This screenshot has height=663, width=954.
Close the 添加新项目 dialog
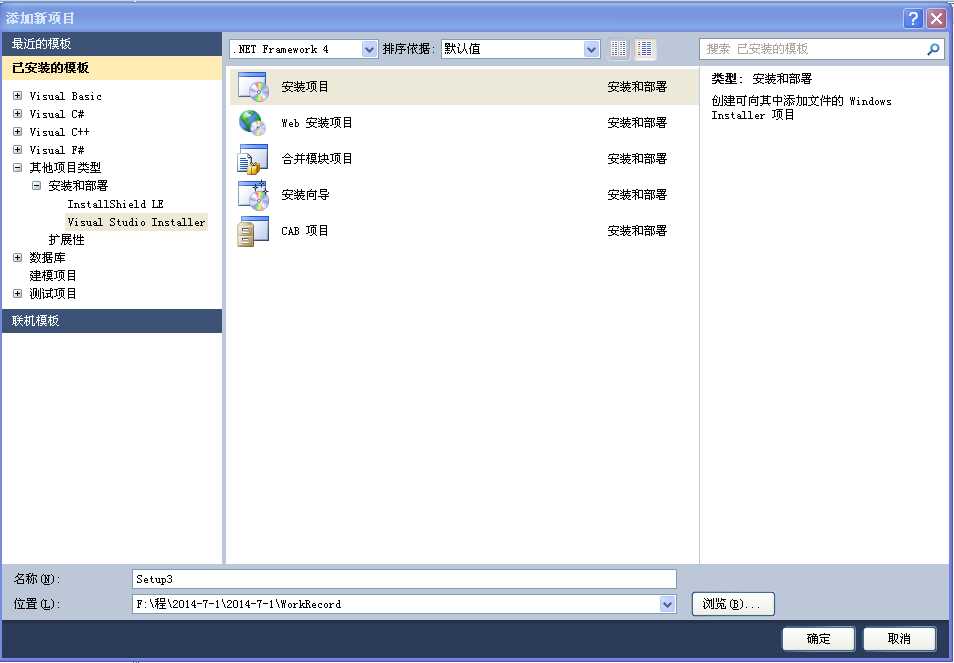pyautogui.click(x=936, y=18)
